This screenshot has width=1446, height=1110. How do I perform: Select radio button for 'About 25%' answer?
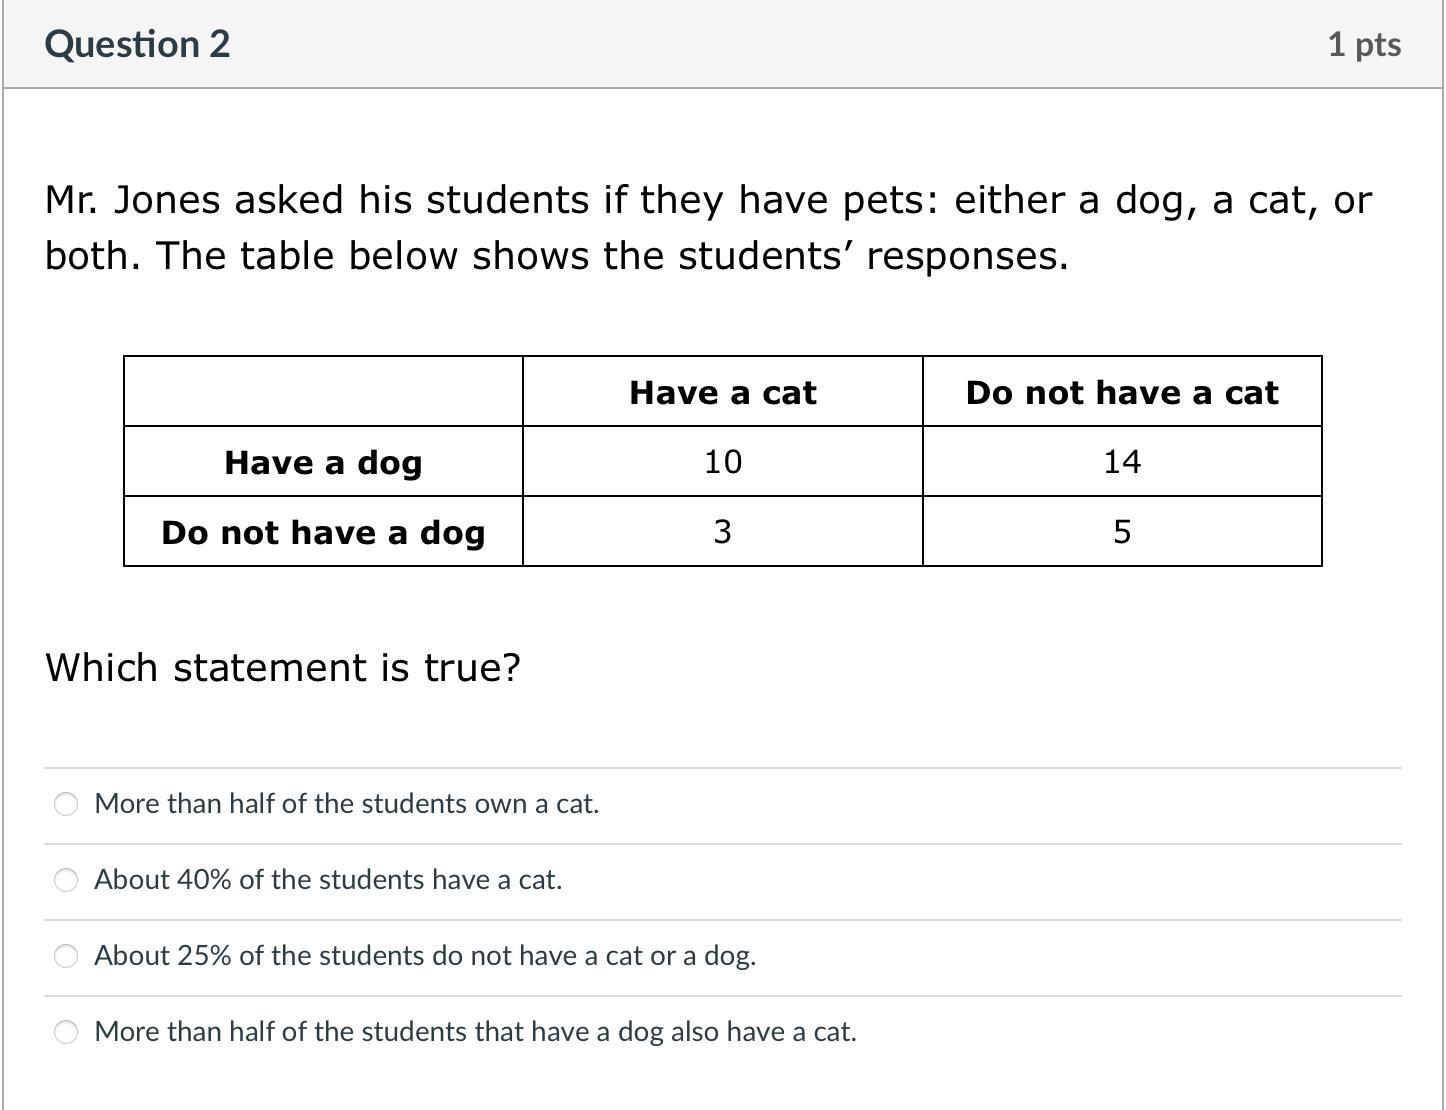(66, 956)
